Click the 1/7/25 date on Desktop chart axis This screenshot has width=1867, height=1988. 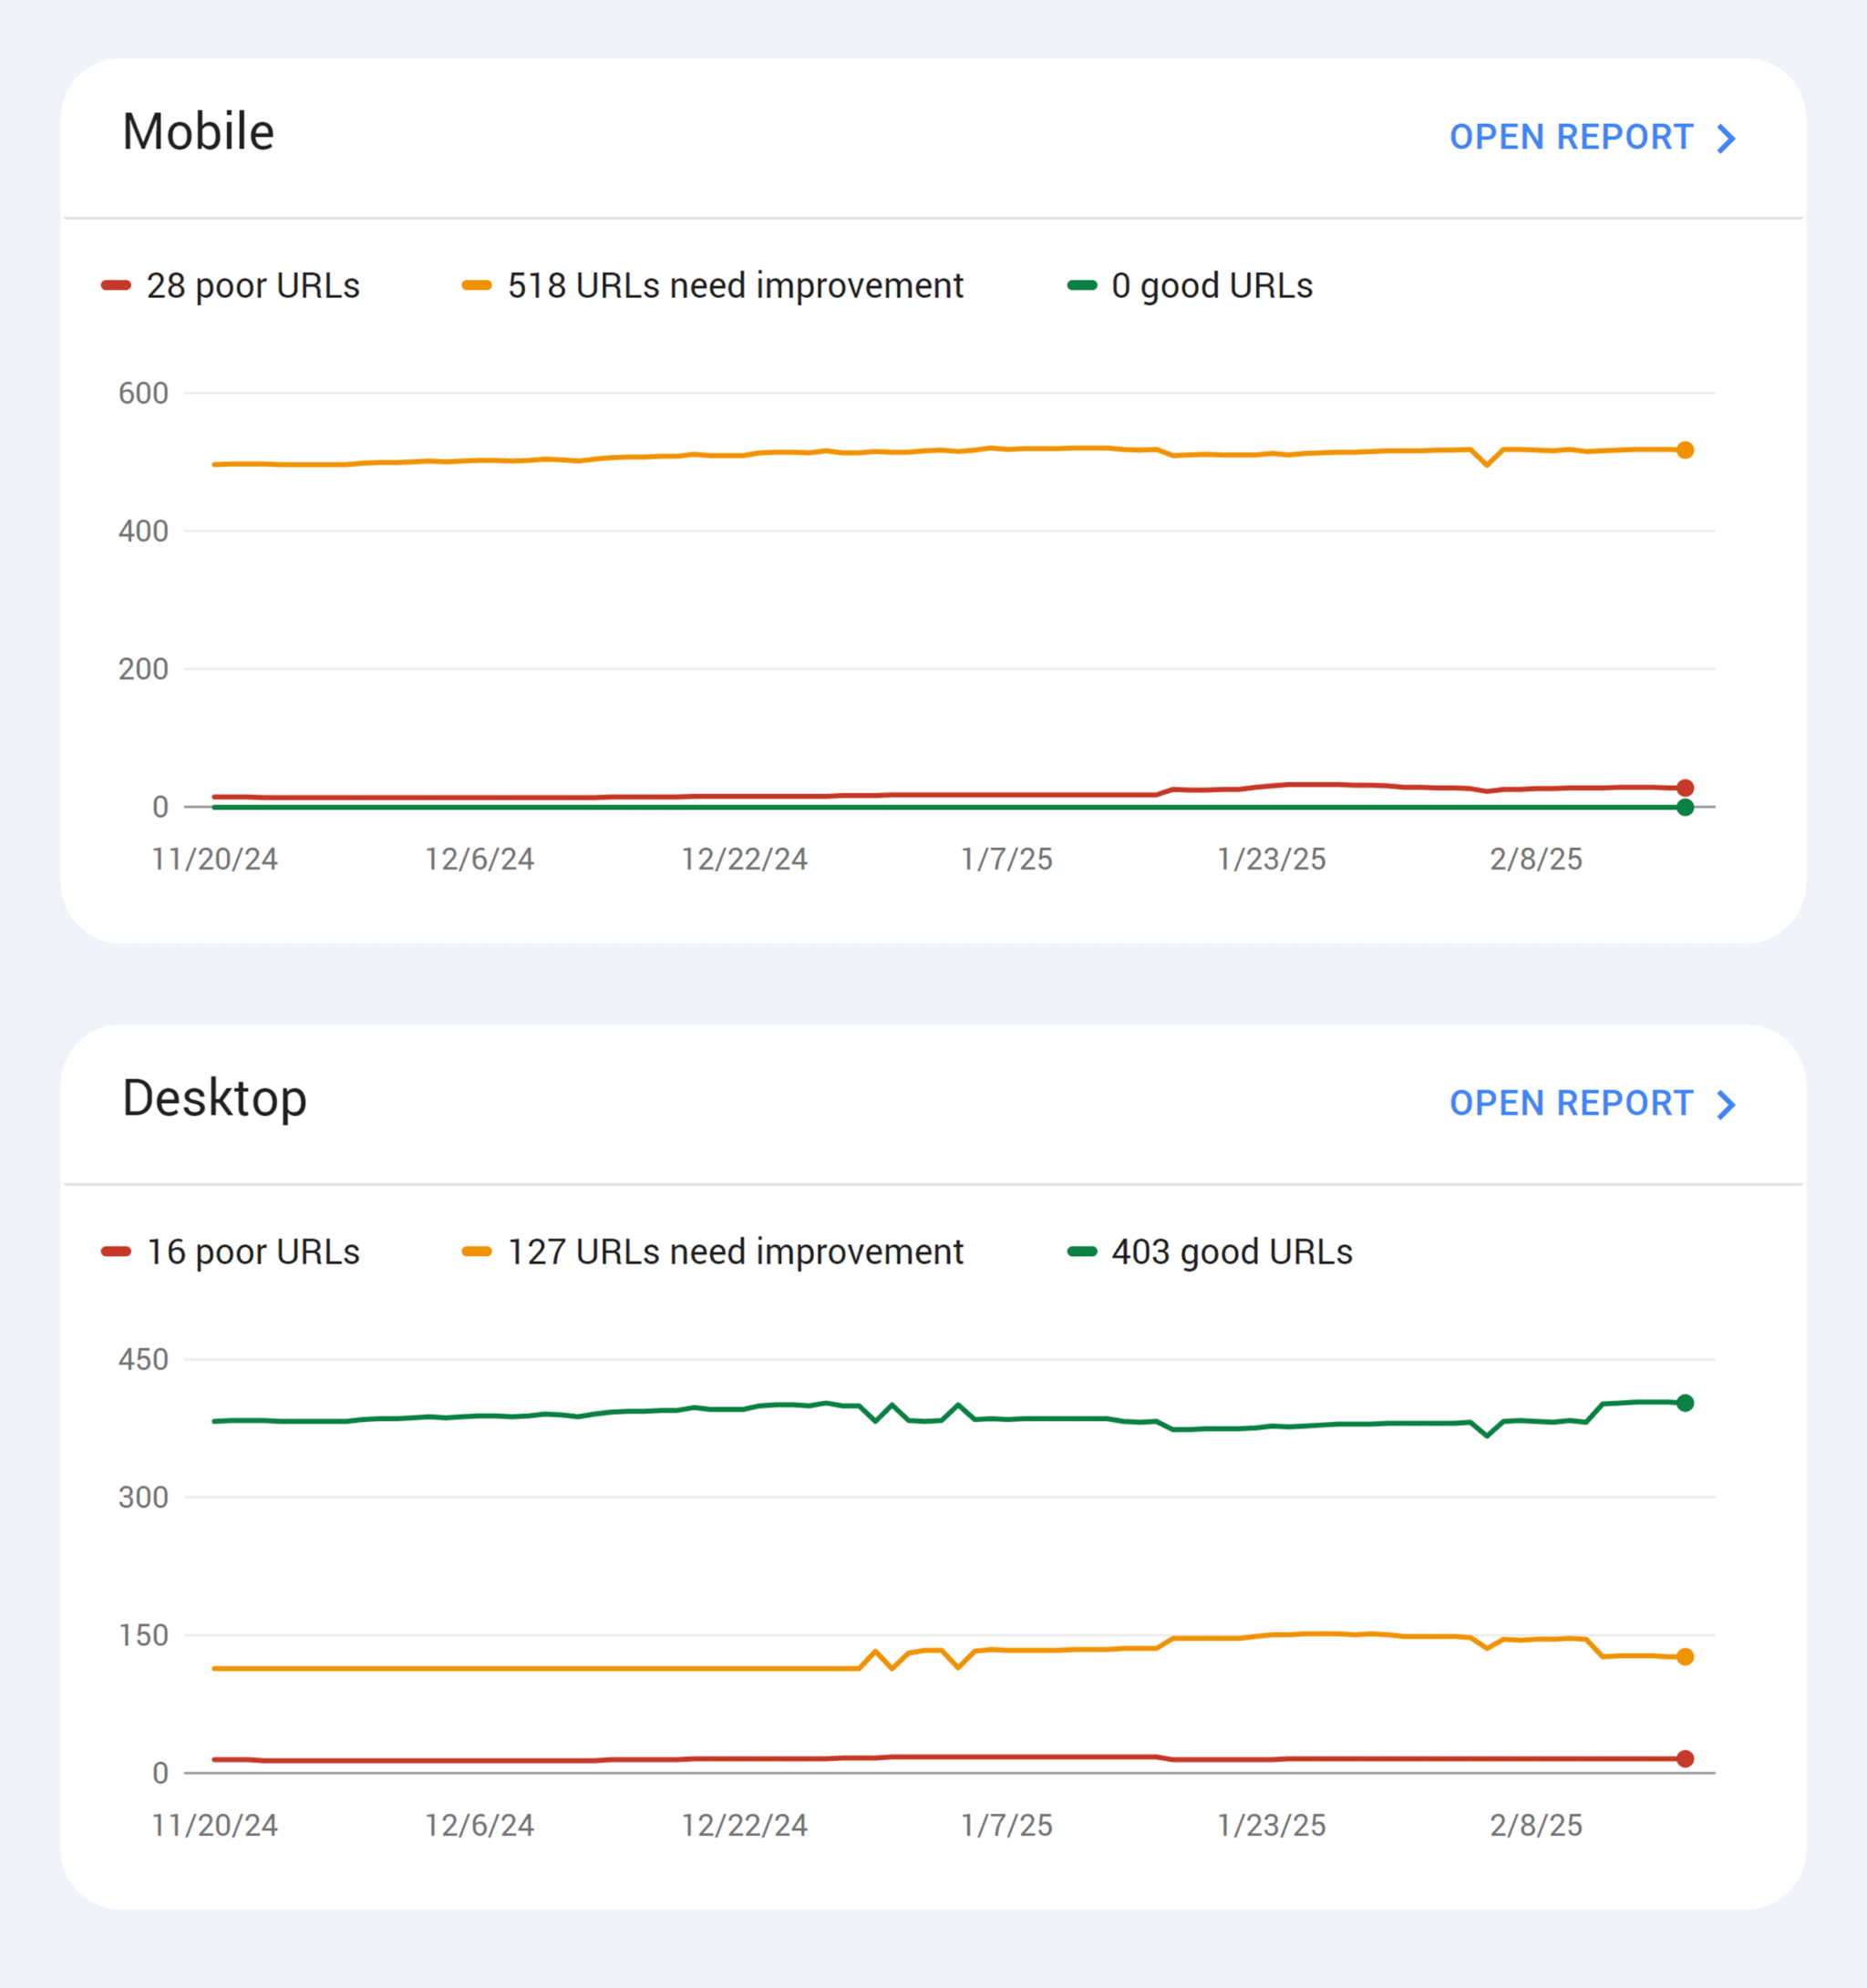click(x=1007, y=1825)
